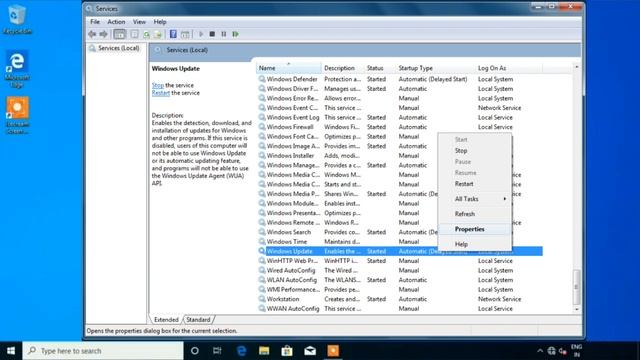Open the File menu
This screenshot has width=640, height=360.
coord(95,22)
